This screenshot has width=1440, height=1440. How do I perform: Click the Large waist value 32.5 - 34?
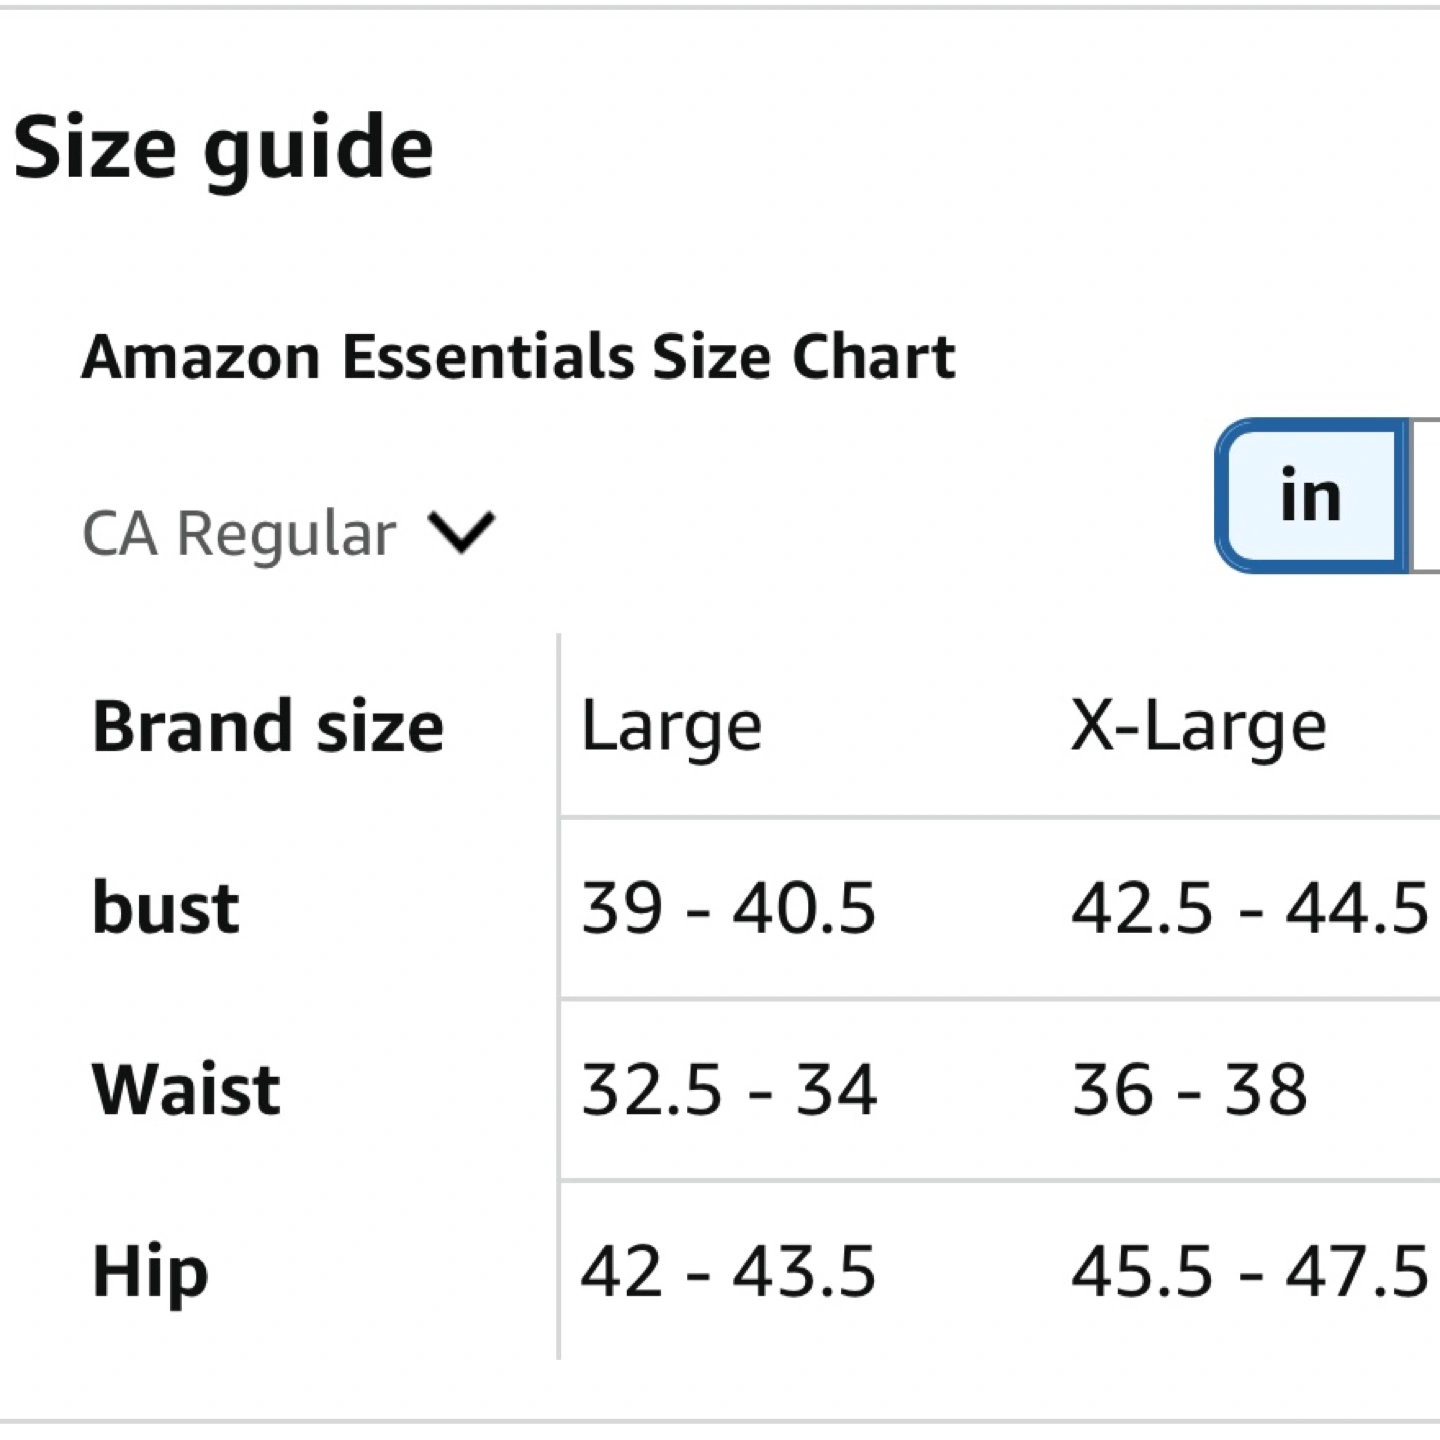(x=728, y=1089)
